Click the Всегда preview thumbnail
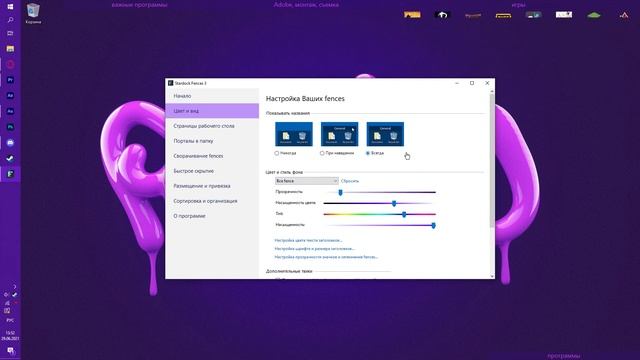640x360 pixels. point(385,134)
